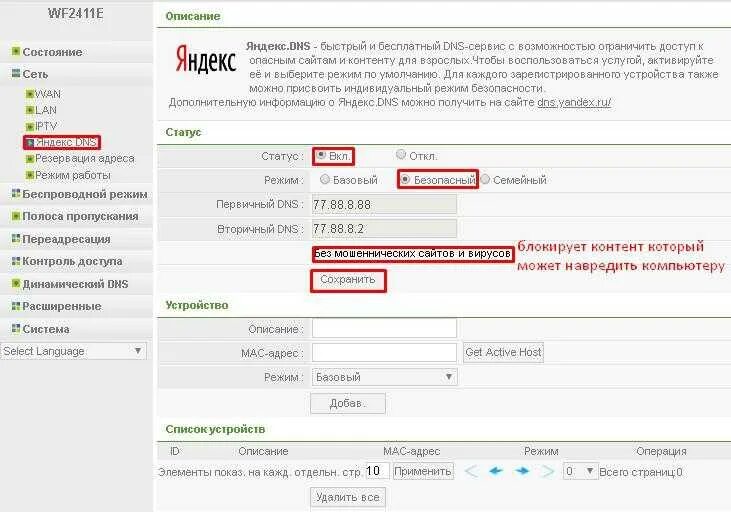Click the Первичный DNS field
The height and width of the screenshot is (512, 731).
pyautogui.click(x=384, y=204)
